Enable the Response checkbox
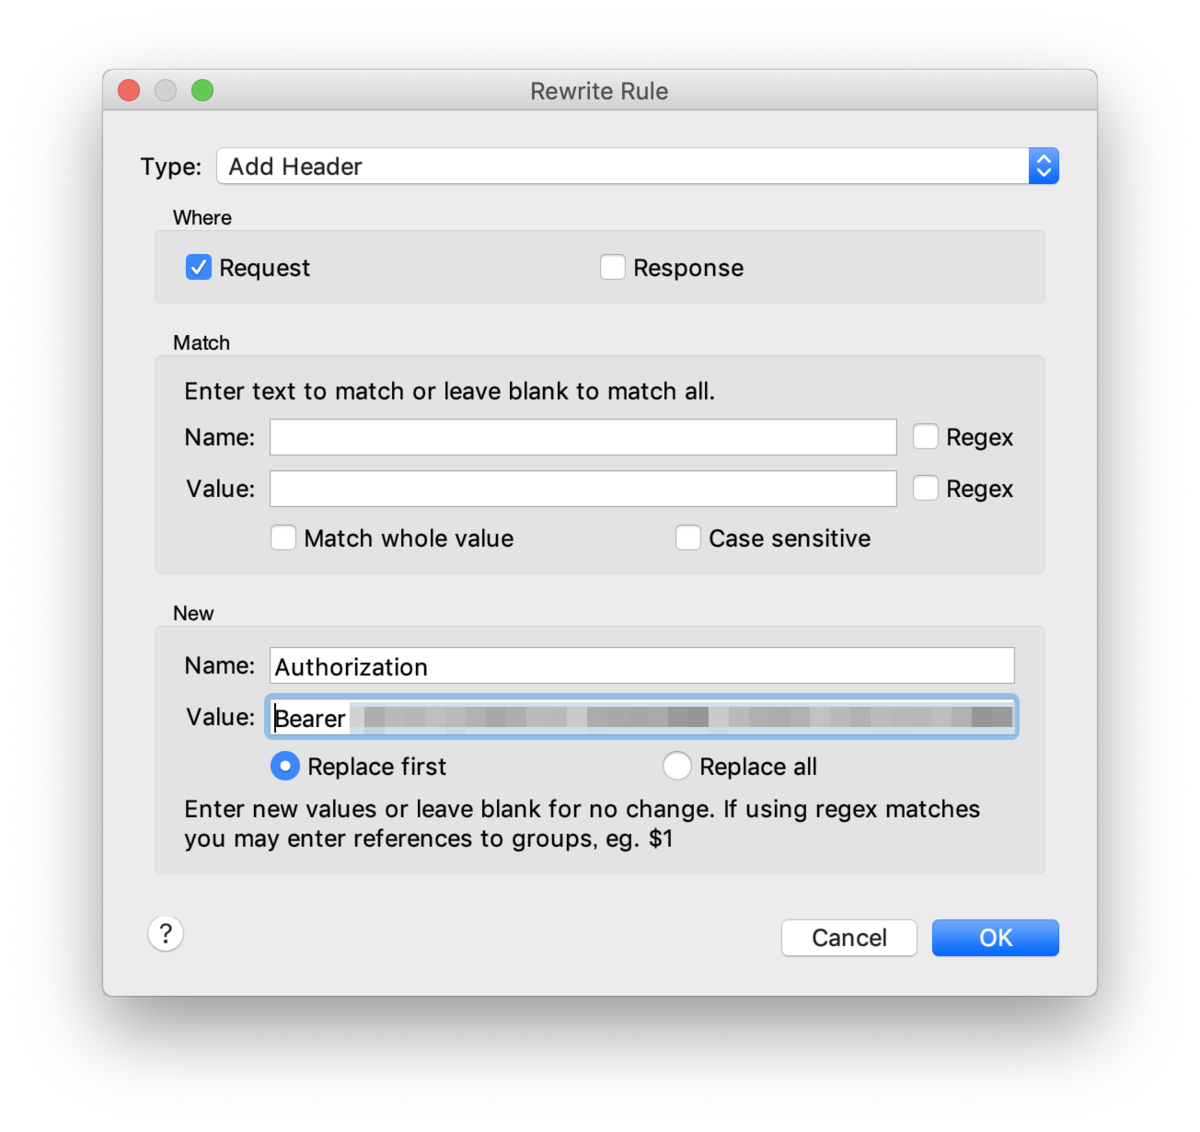Screen dimensions: 1200x1132 coord(612,267)
